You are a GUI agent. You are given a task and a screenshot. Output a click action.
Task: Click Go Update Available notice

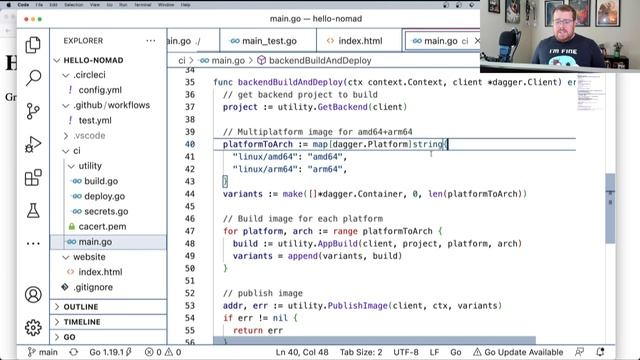coord(518,352)
